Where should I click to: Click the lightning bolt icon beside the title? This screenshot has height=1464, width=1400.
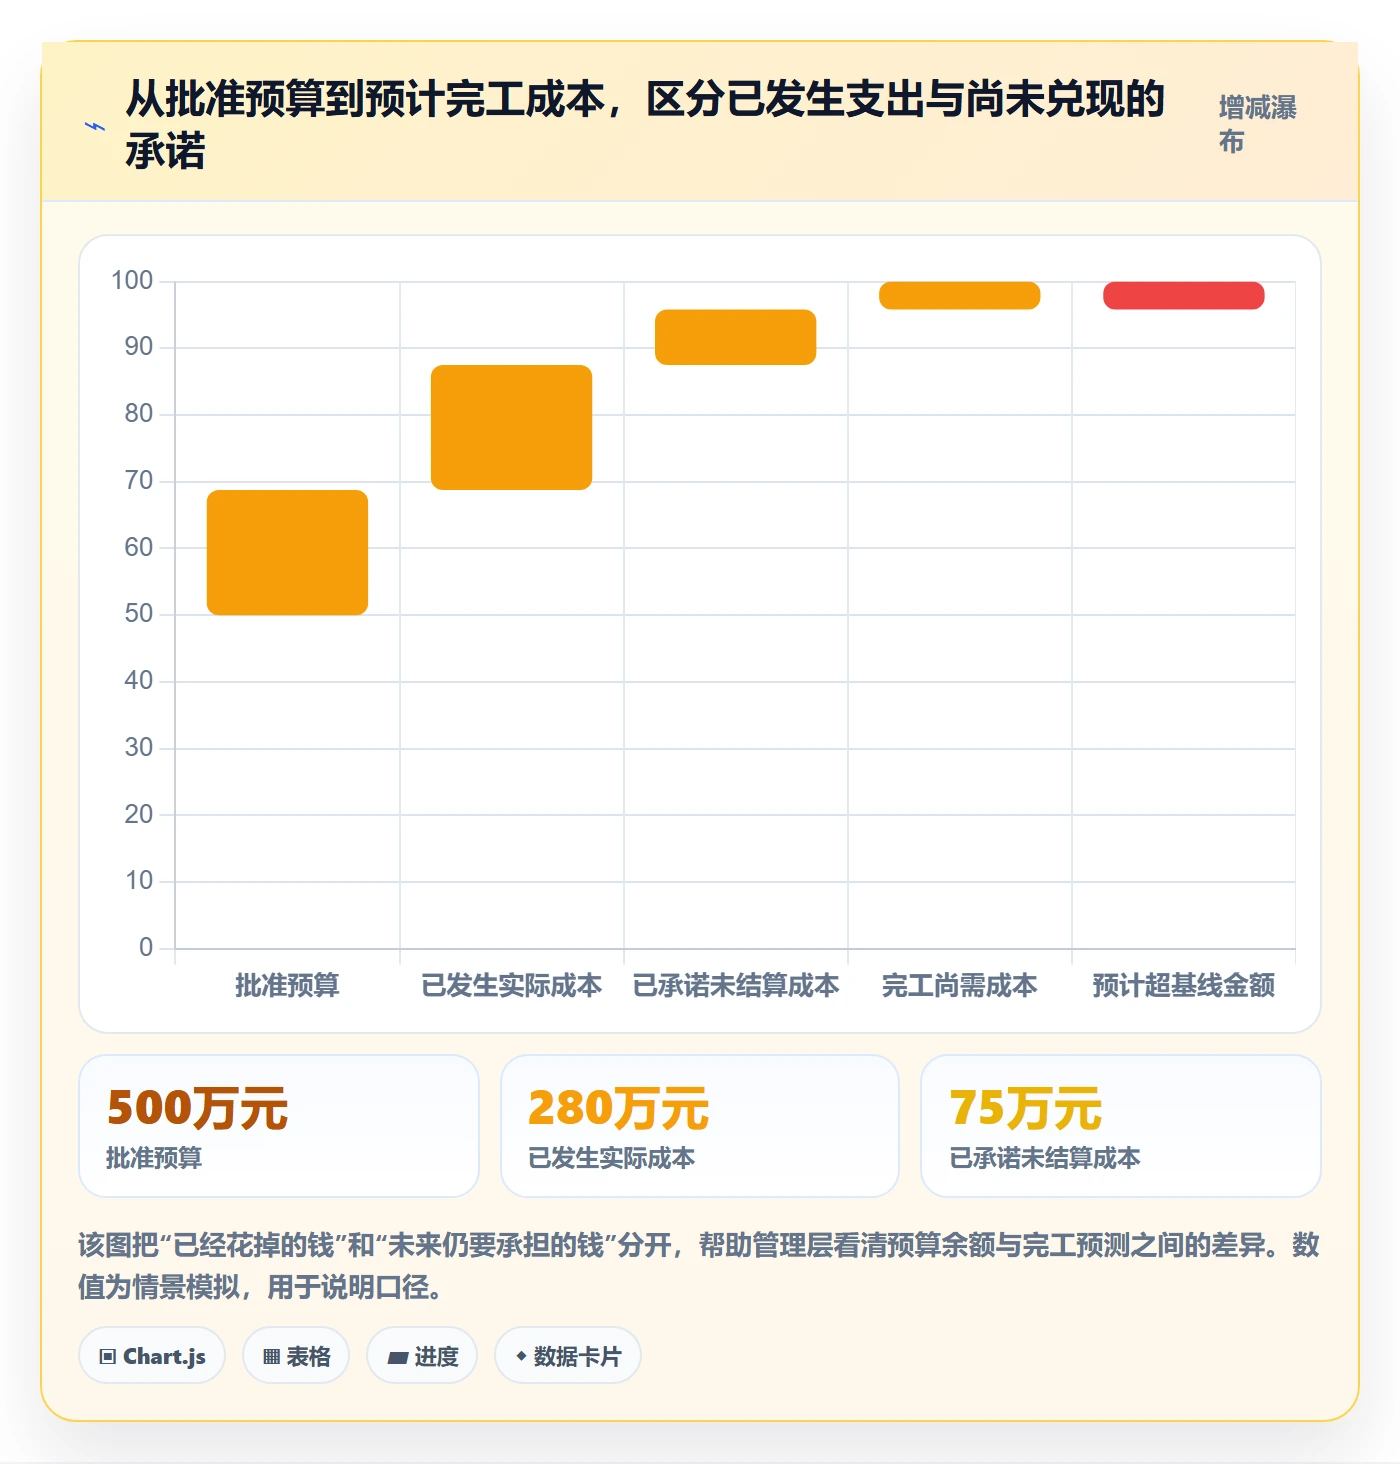(x=95, y=126)
